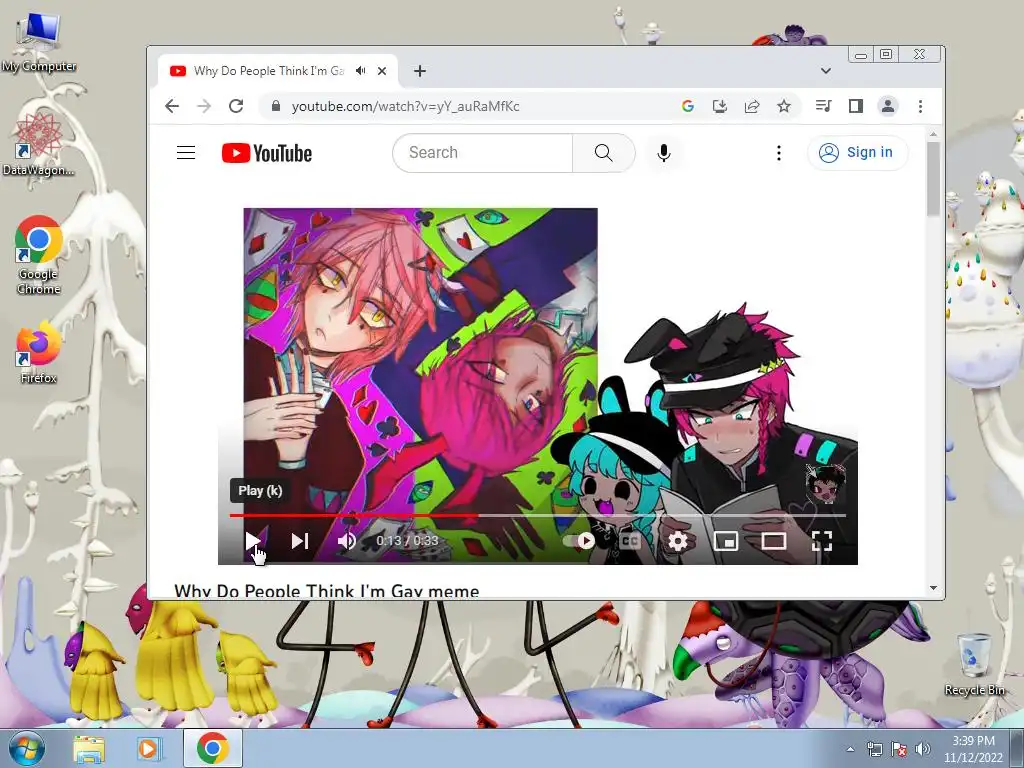Search with your voice microphone icon
This screenshot has width=1024, height=768.
pos(664,153)
